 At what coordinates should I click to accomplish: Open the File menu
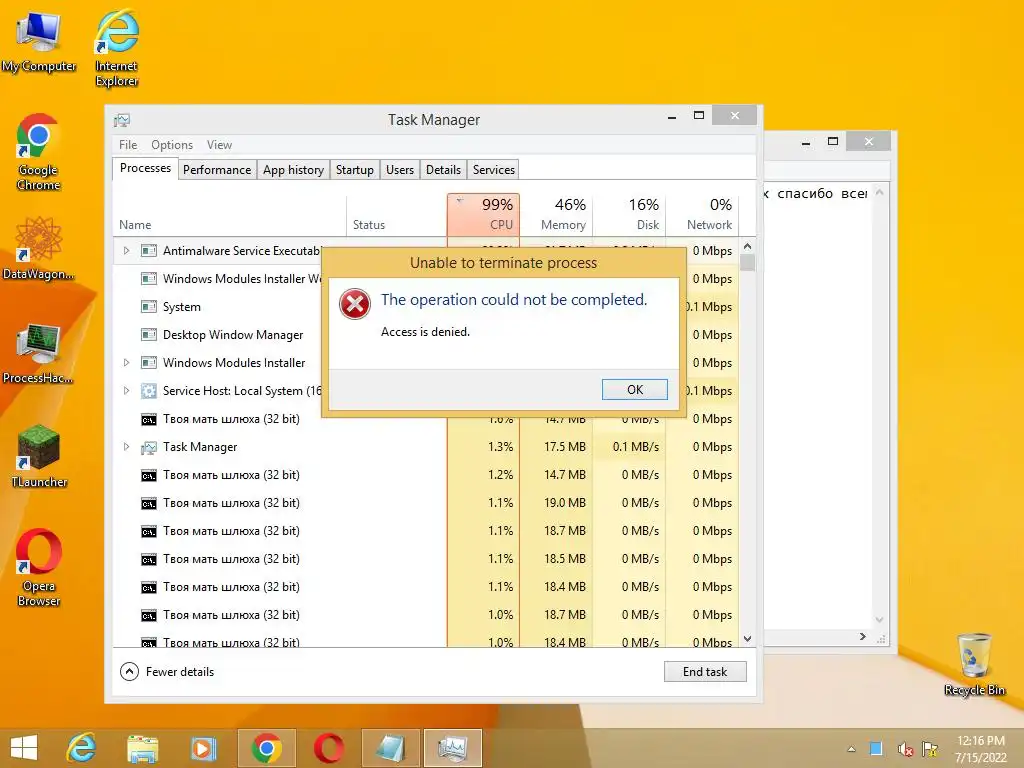[x=128, y=145]
